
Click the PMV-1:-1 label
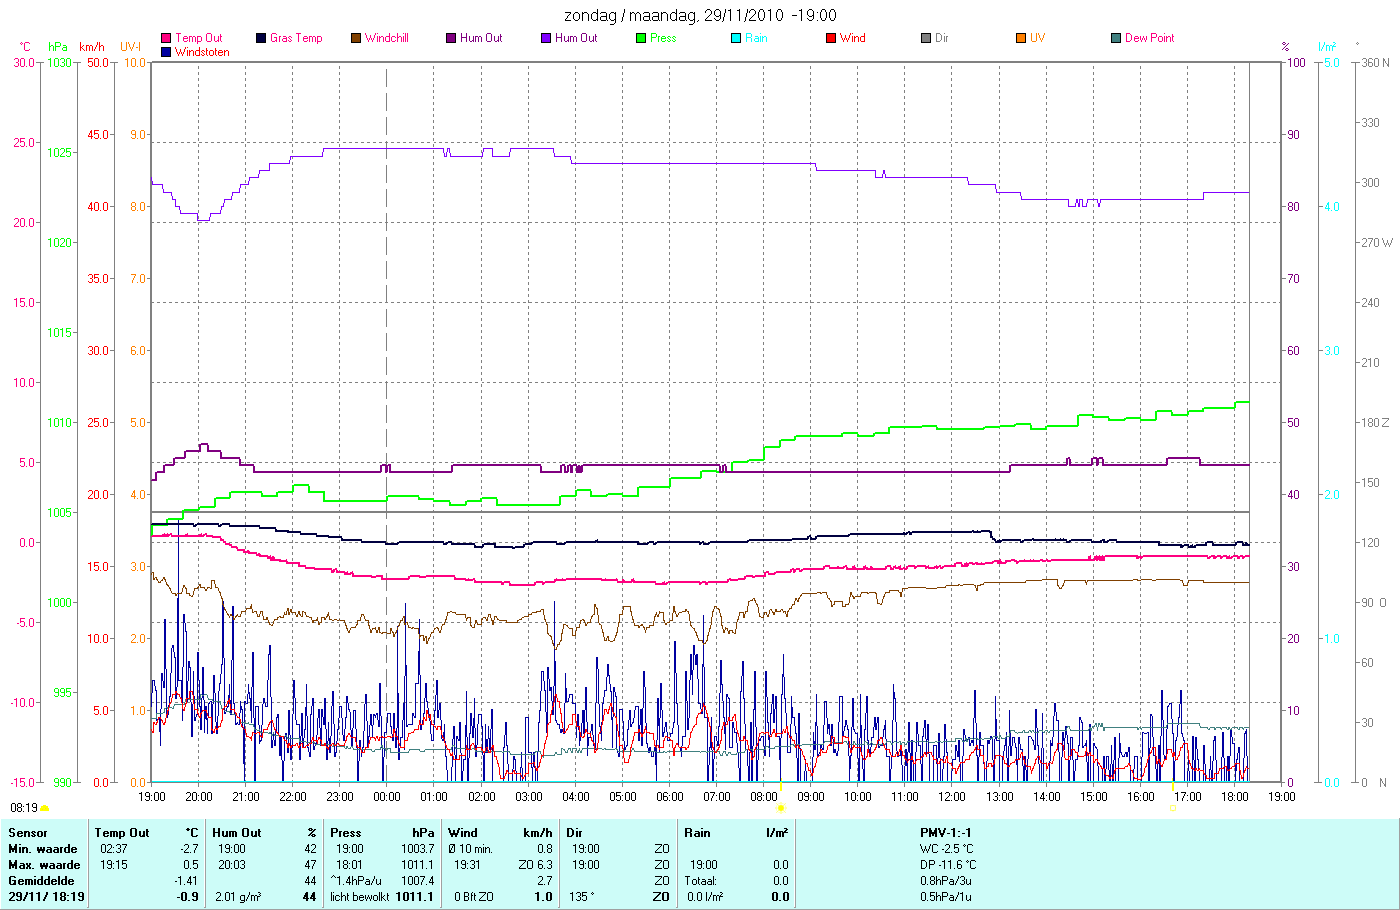946,832
